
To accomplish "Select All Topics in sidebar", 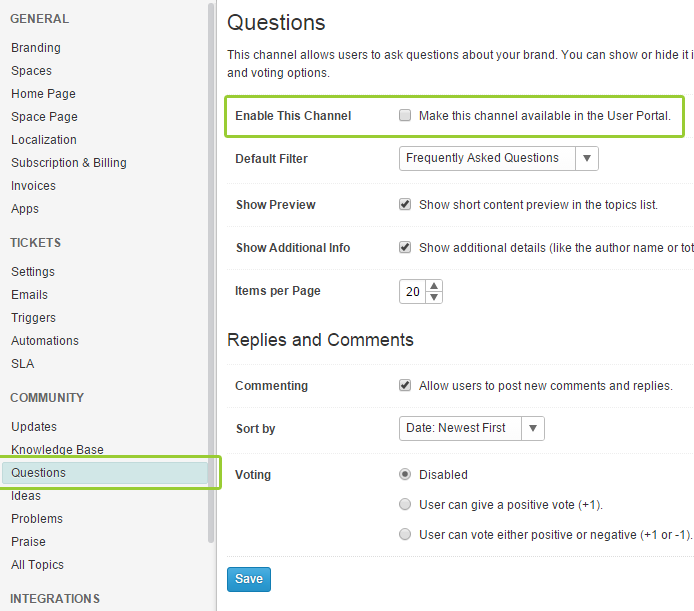I will click(x=37, y=565).
